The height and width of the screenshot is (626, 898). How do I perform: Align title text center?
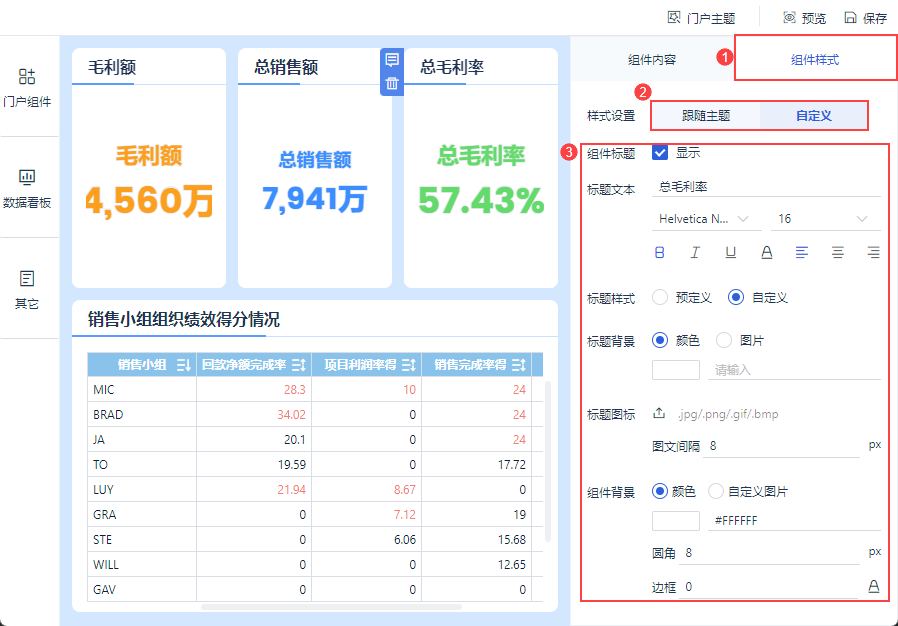click(x=838, y=253)
